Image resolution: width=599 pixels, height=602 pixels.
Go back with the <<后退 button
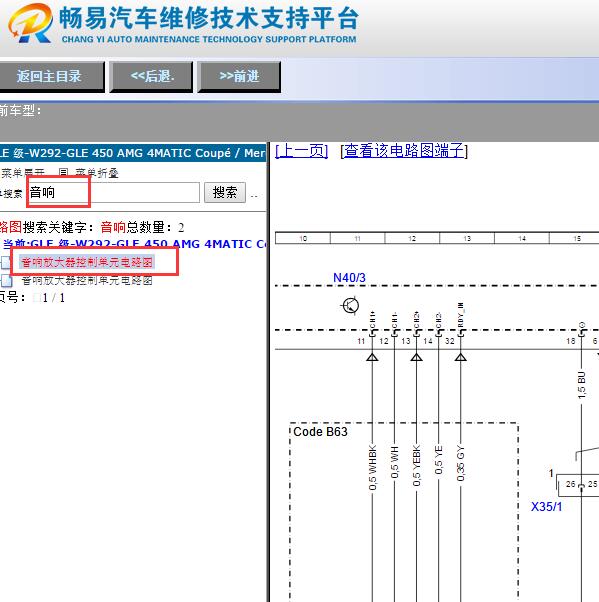151,76
